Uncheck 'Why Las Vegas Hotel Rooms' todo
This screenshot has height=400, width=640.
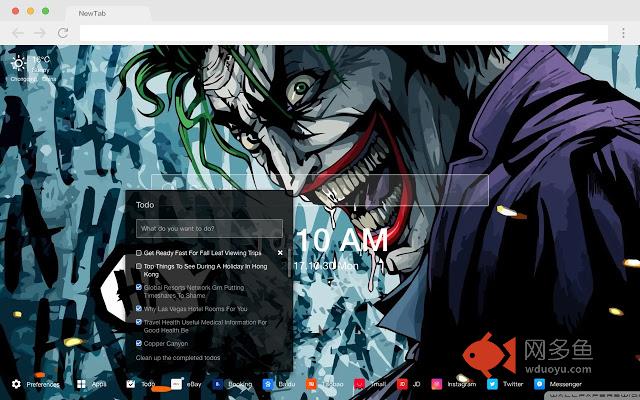point(139,309)
